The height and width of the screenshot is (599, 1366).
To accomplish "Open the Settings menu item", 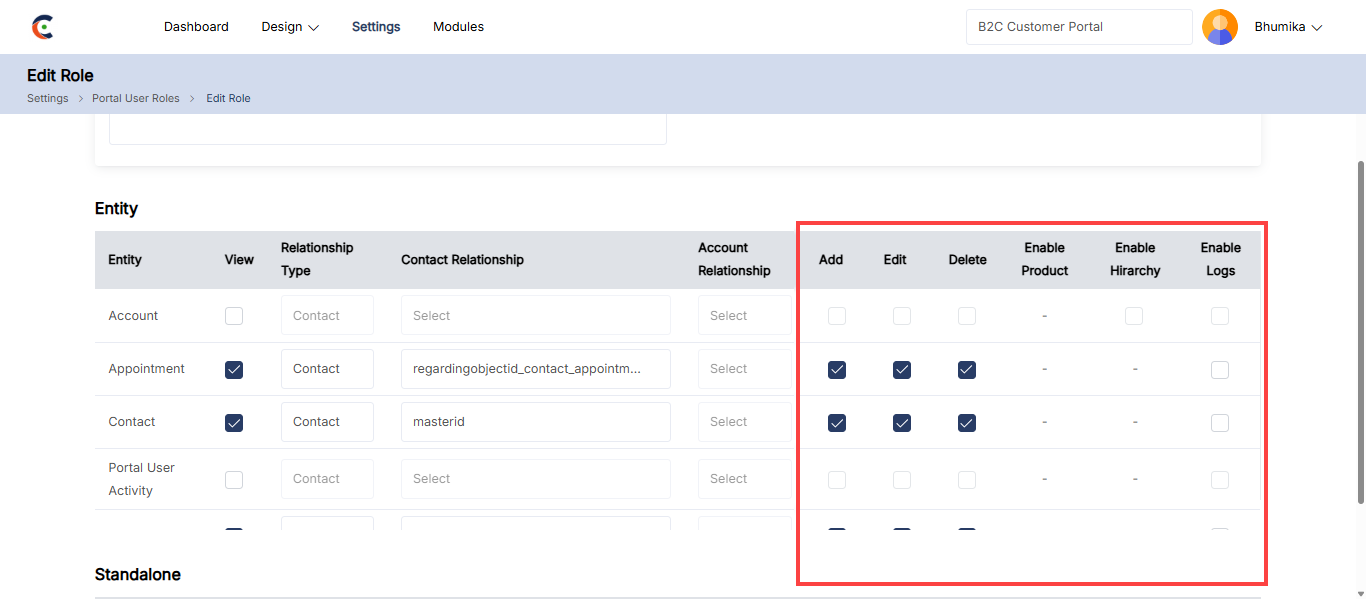I will [x=376, y=27].
